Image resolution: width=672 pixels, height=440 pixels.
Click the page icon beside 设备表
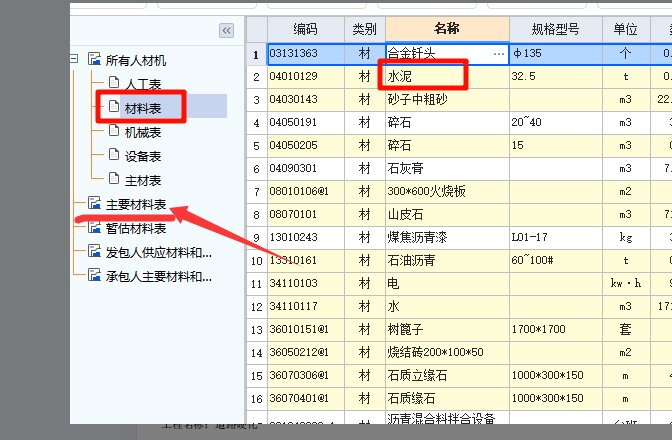pyautogui.click(x=114, y=154)
